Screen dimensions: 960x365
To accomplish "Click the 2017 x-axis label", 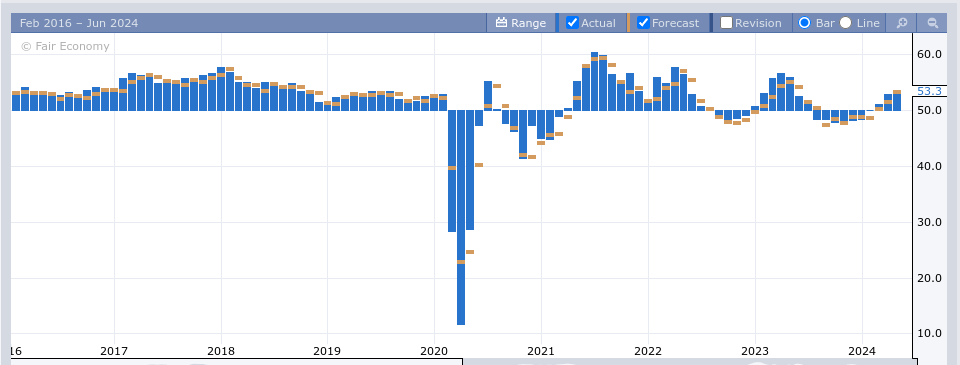I will (114, 352).
